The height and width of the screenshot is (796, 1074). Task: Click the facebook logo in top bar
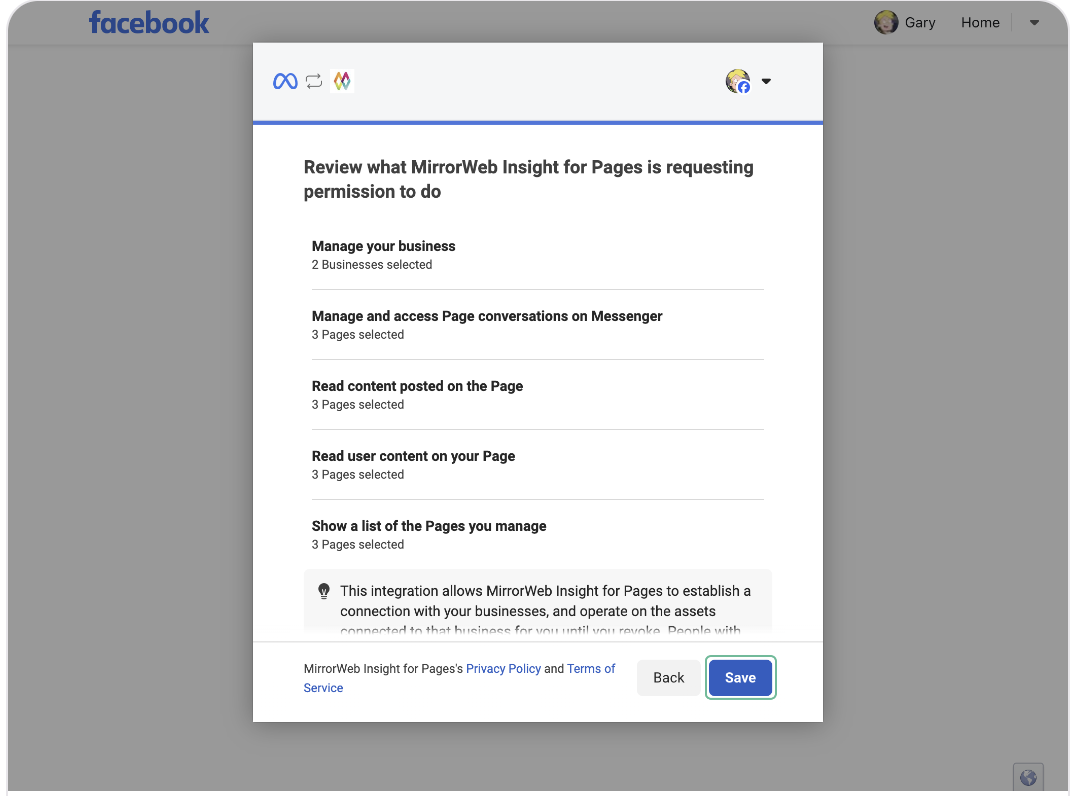coord(149,23)
